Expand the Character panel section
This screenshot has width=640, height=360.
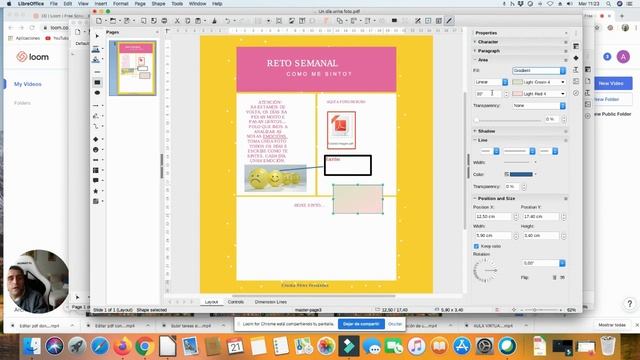487,42
